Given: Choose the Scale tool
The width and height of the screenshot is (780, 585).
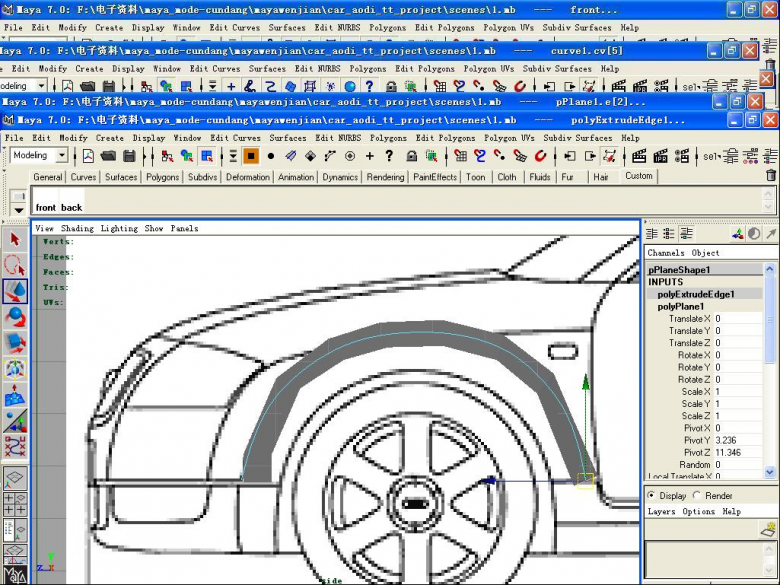Looking at the screenshot, I should [15, 343].
